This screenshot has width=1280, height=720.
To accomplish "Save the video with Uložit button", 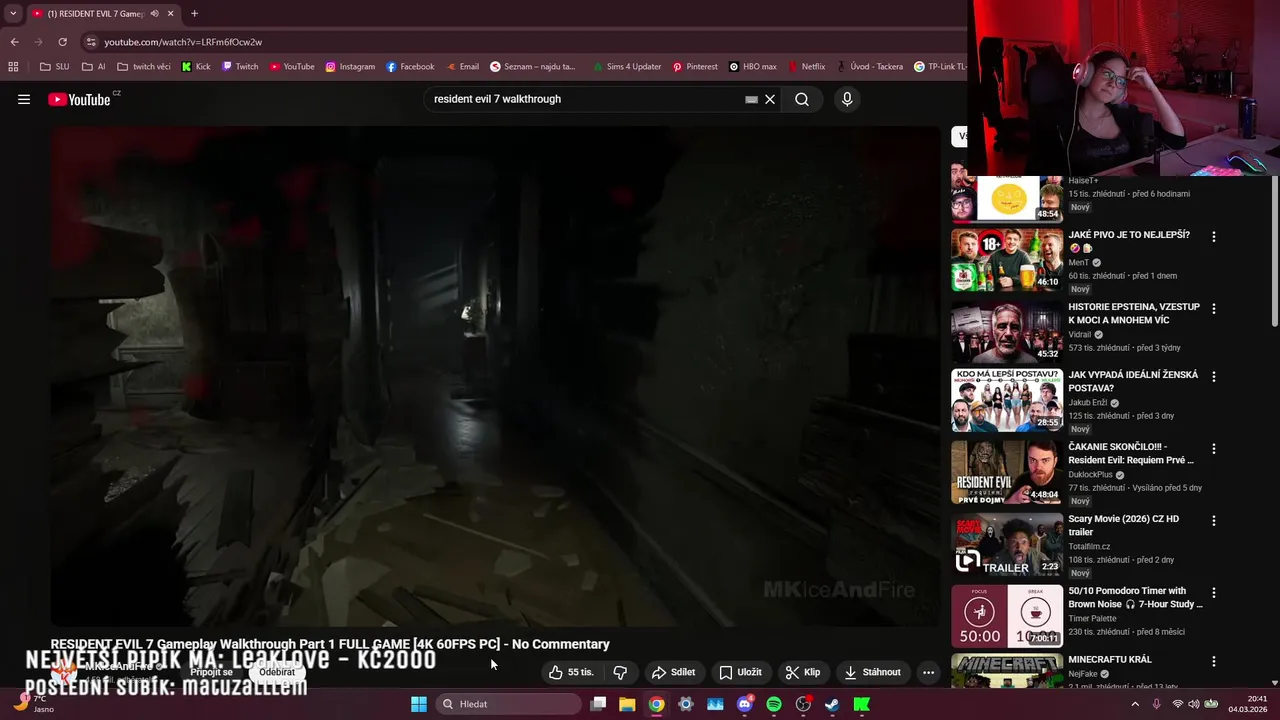I will tap(741, 672).
